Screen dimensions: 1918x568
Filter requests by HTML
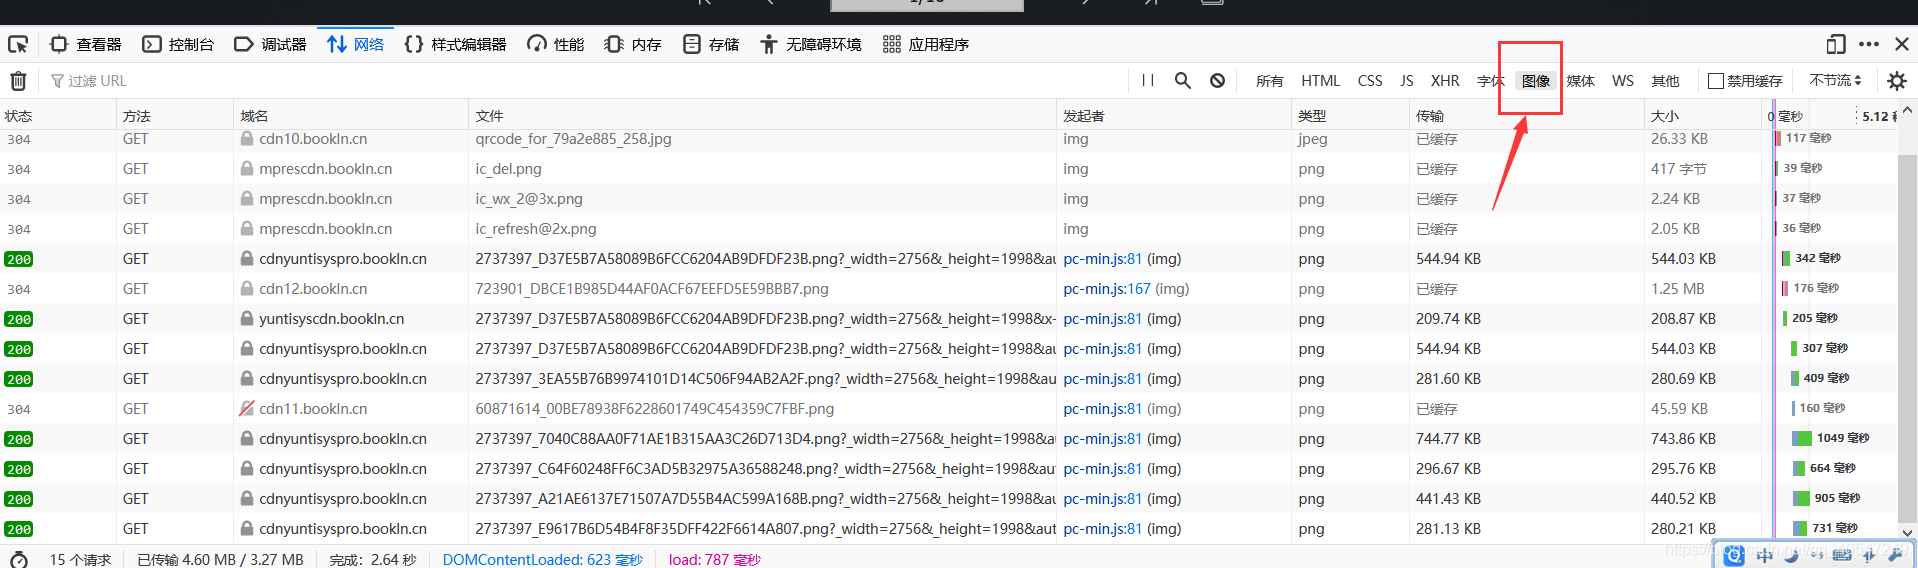(1320, 81)
